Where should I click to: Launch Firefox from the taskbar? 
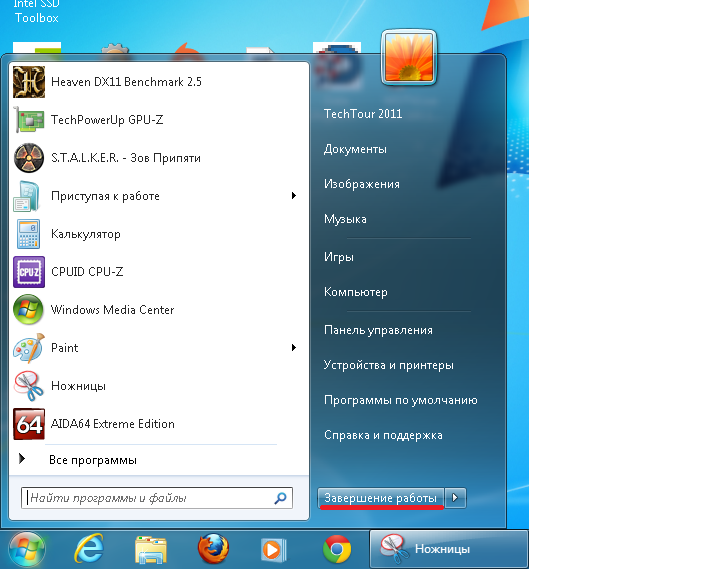click(213, 548)
